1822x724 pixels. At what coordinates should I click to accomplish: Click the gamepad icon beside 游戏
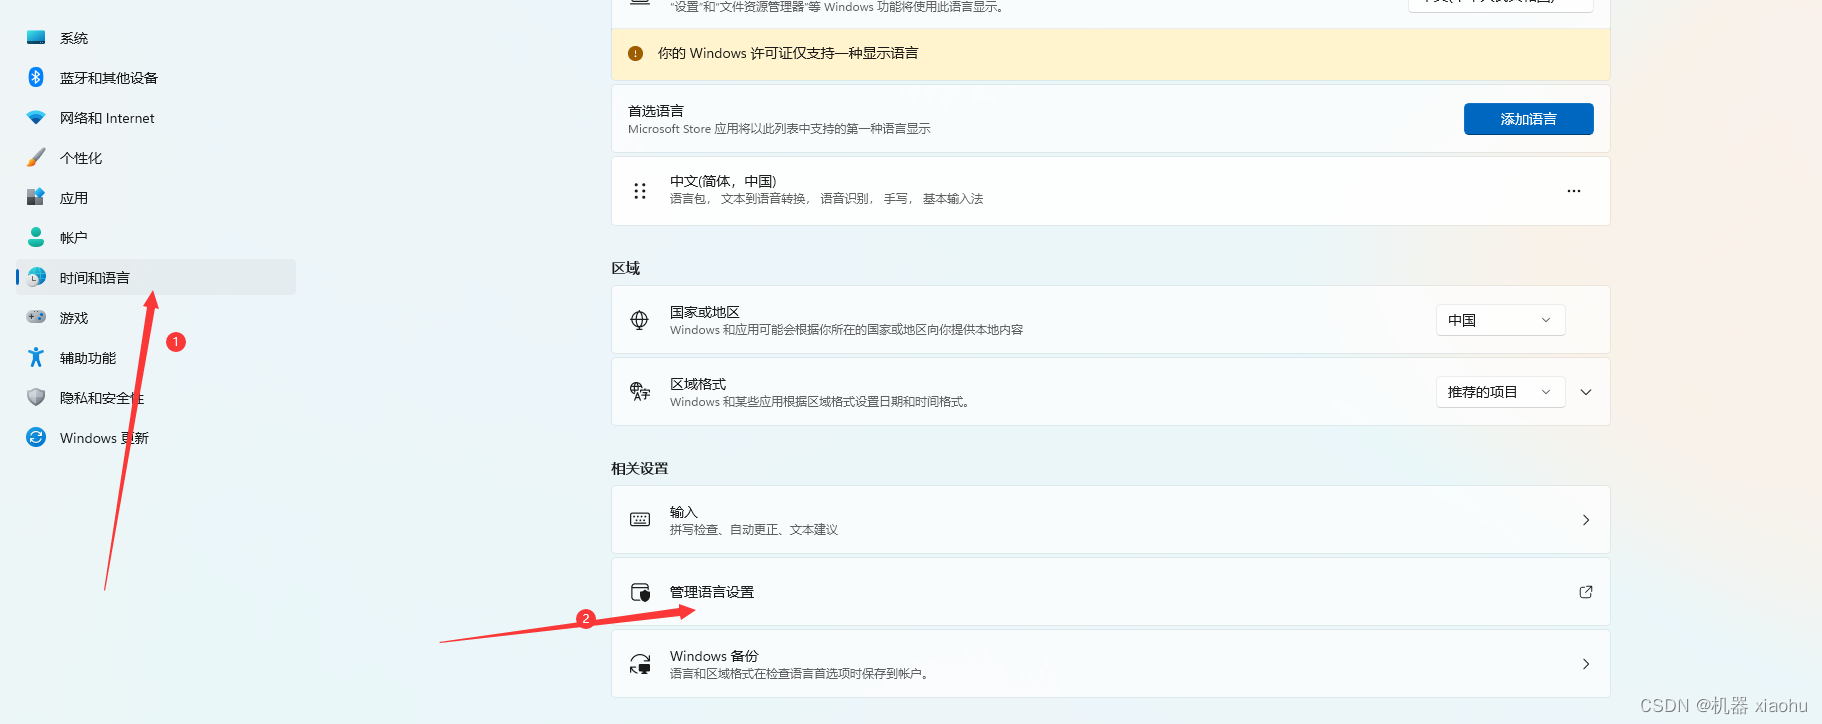pos(36,317)
